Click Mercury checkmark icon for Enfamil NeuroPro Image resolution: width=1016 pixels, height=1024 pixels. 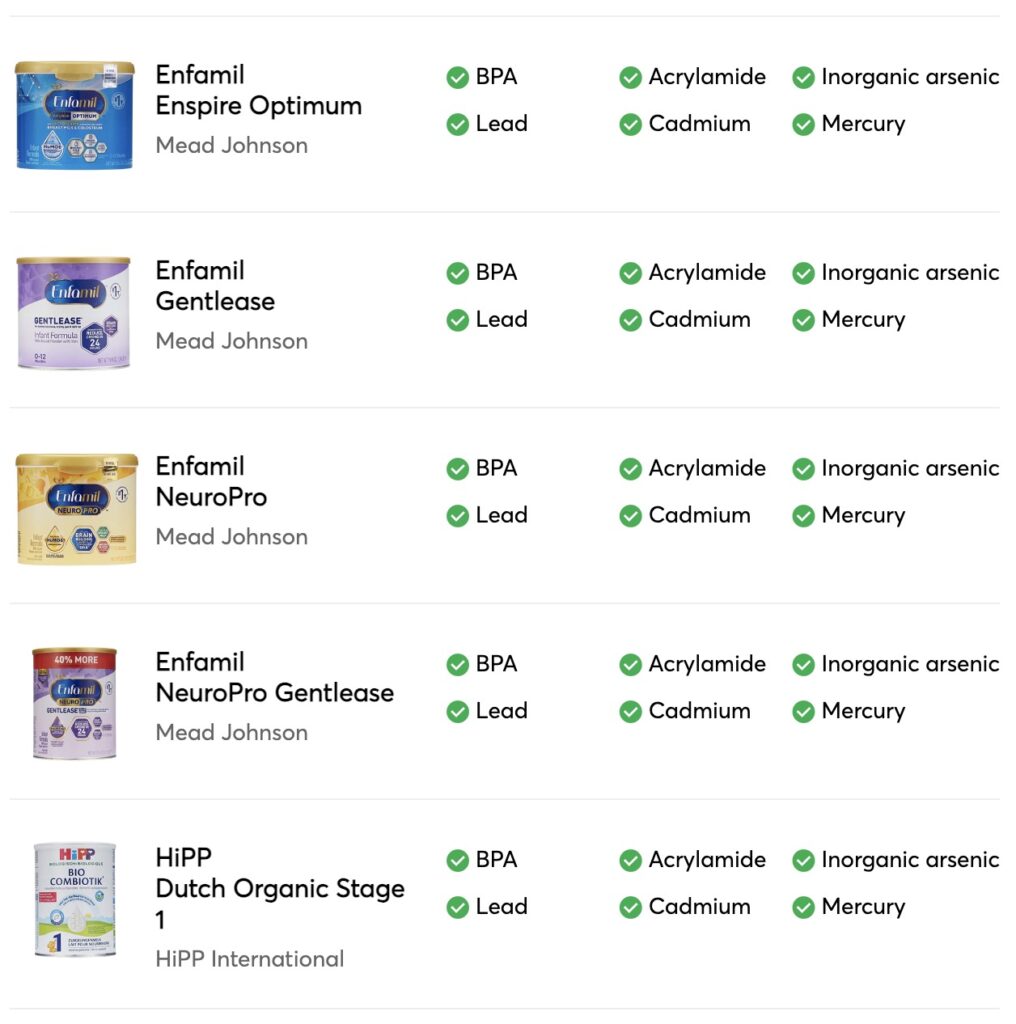coord(803,516)
